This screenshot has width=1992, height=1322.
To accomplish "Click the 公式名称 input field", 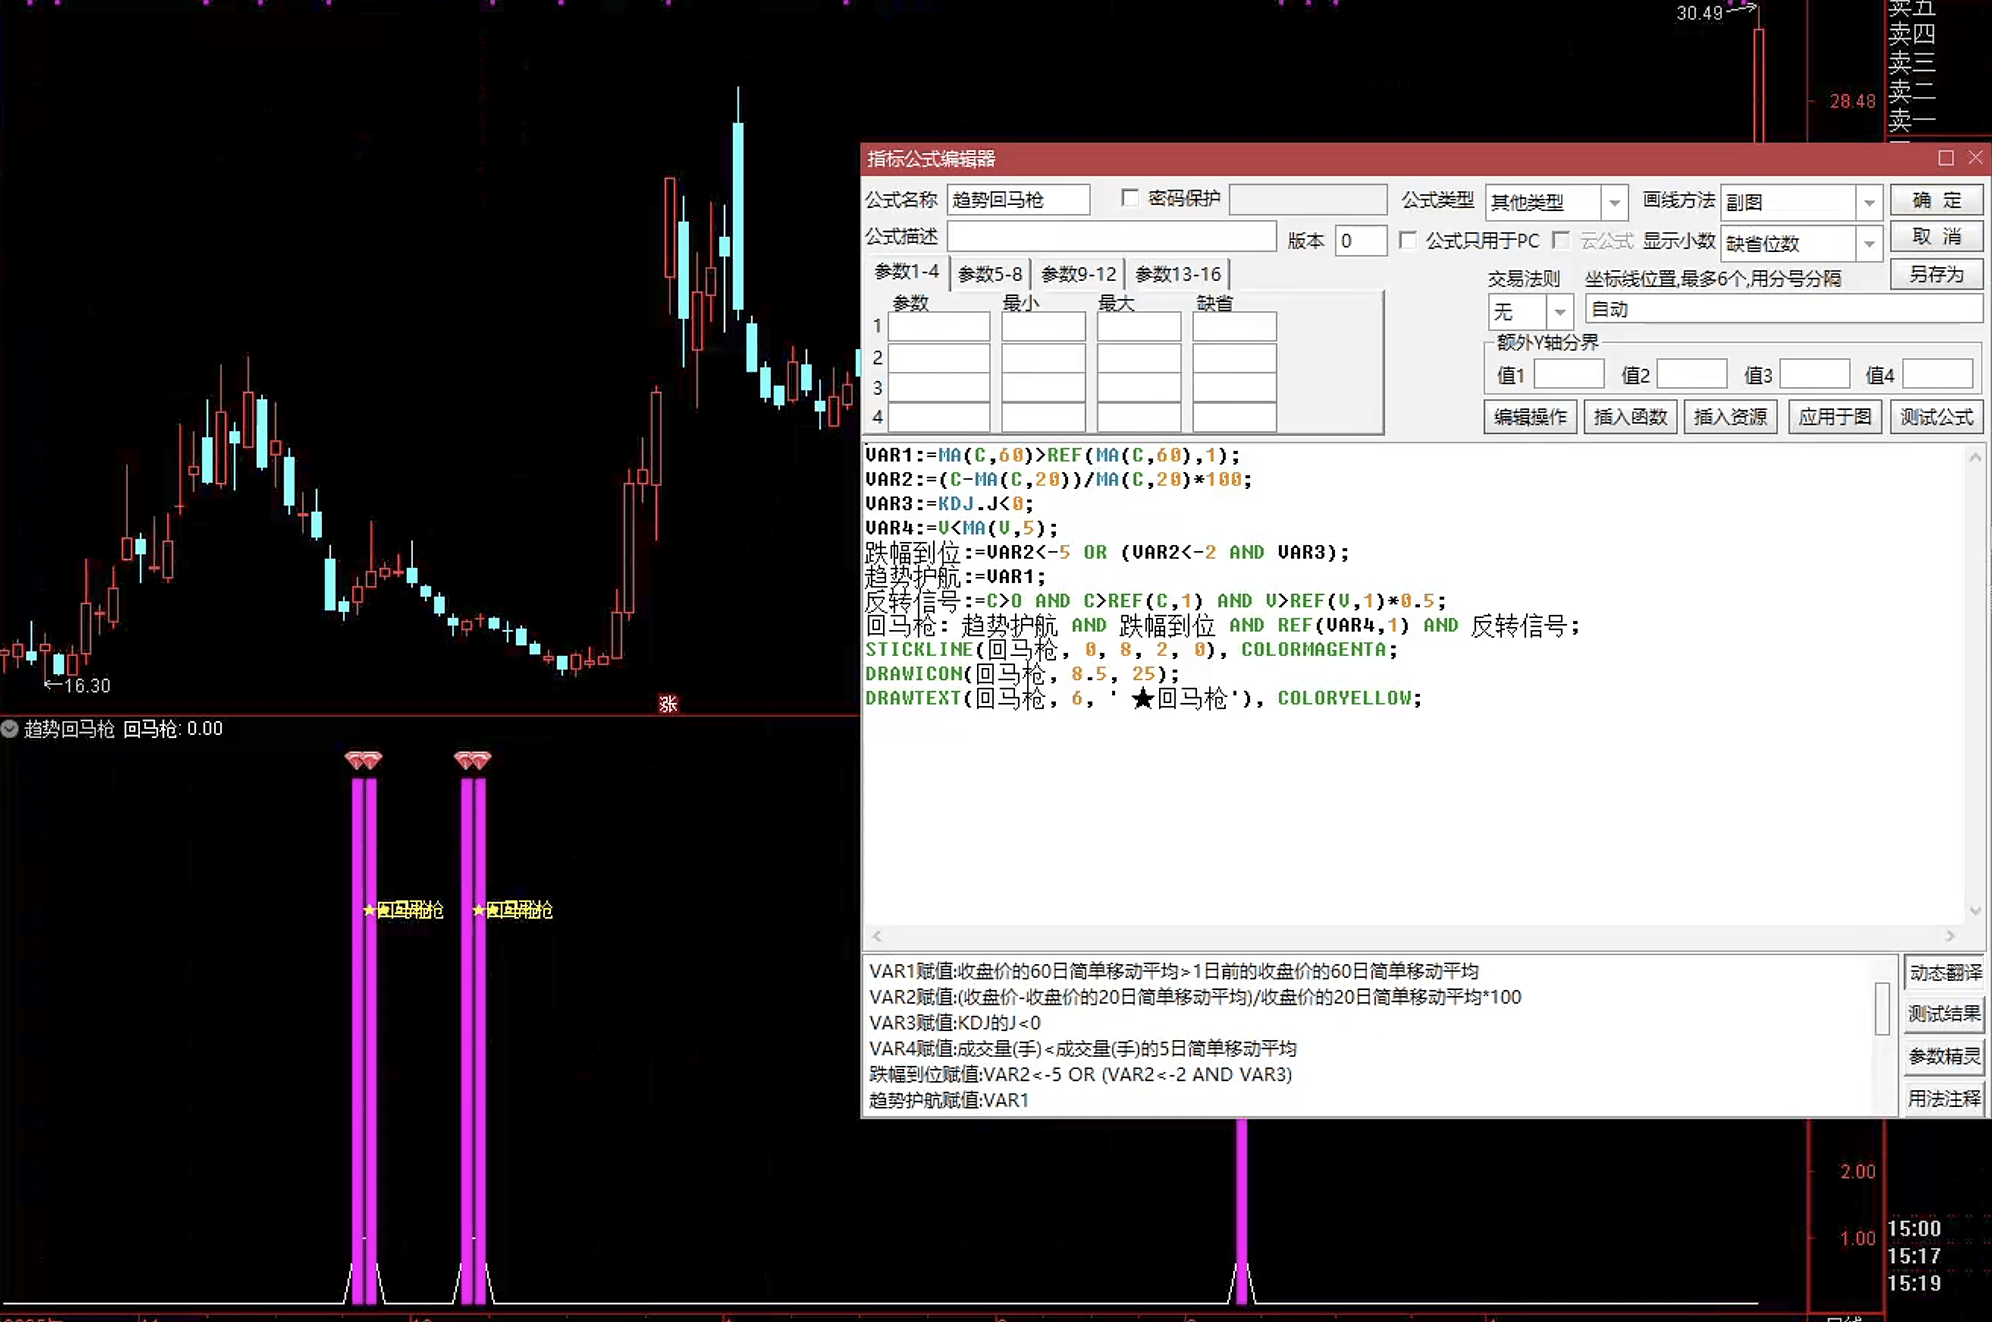I will tap(1018, 200).
